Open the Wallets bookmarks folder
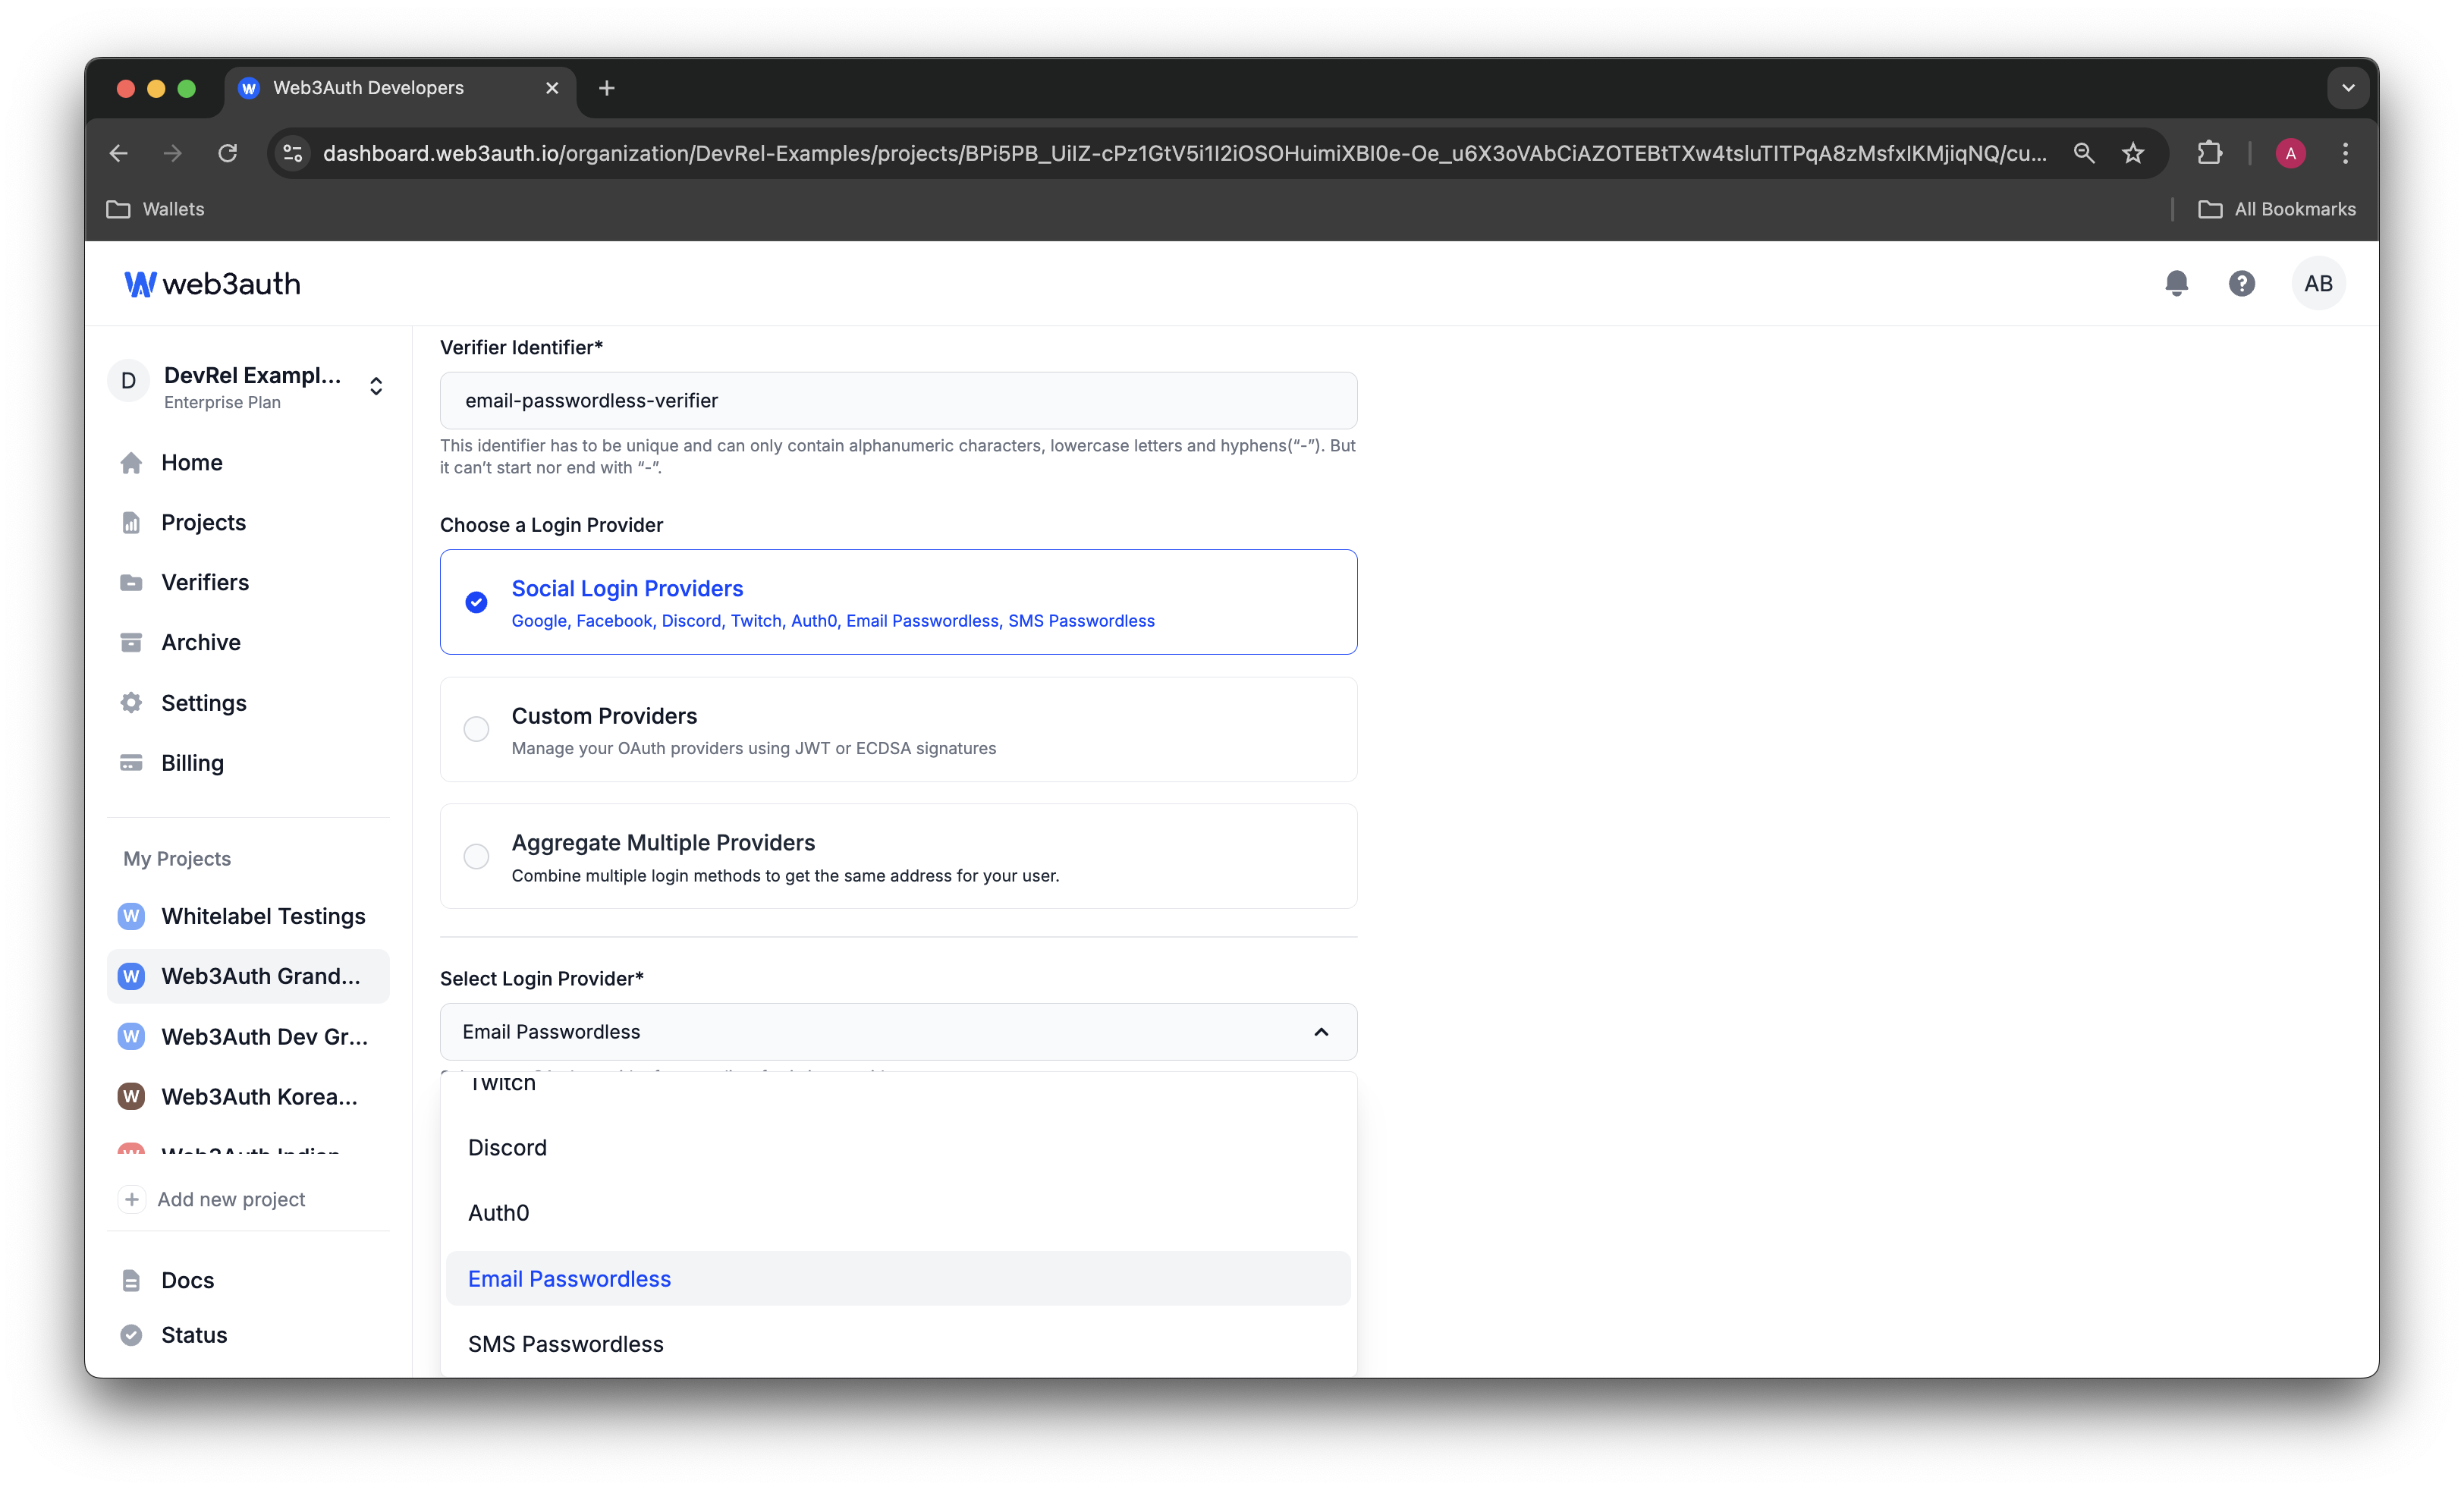Viewport: 2464px width, 1490px height. (155, 209)
